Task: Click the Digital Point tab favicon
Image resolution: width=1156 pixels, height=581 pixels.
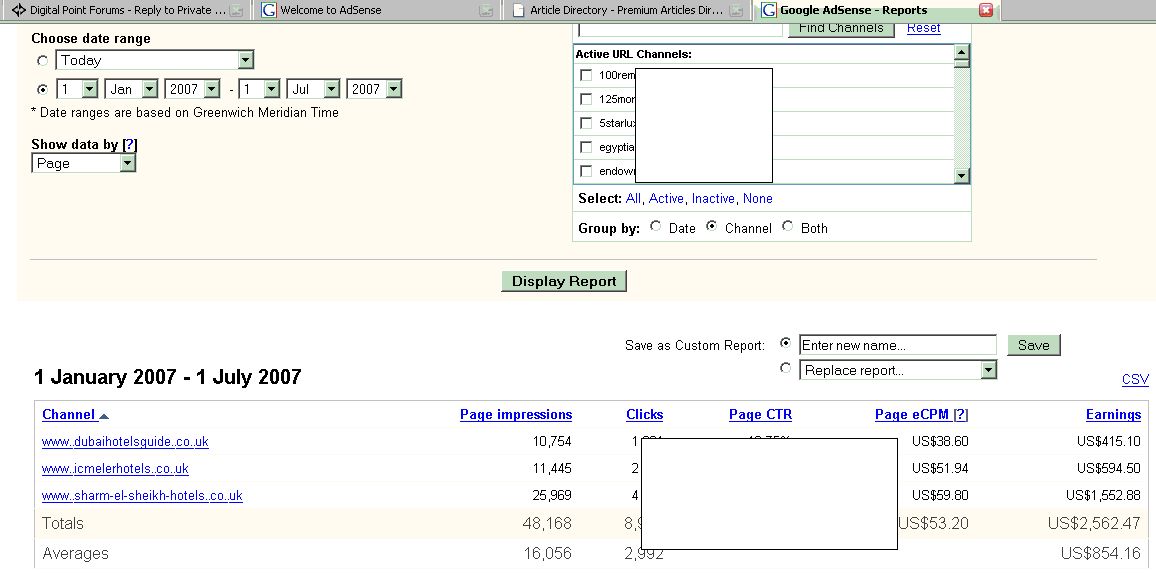Action: pyautogui.click(x=18, y=10)
